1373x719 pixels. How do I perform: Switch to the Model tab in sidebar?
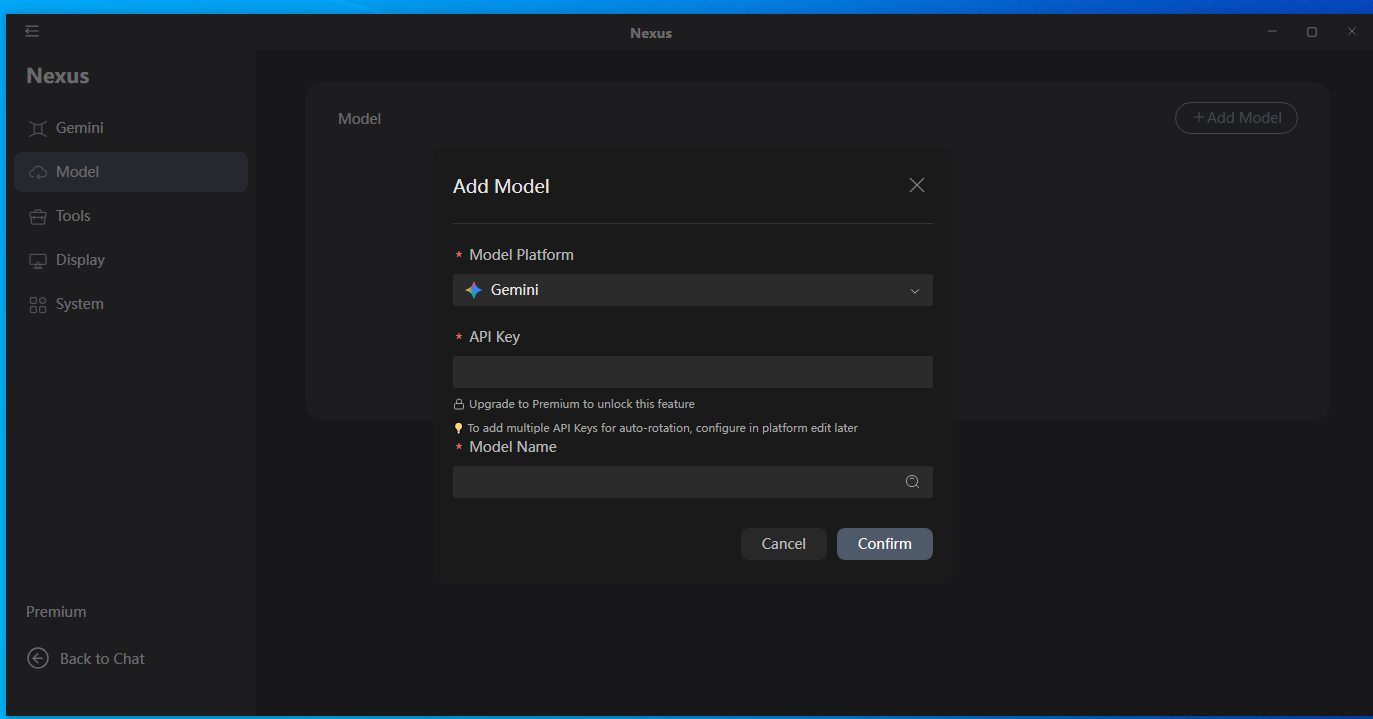click(x=75, y=171)
